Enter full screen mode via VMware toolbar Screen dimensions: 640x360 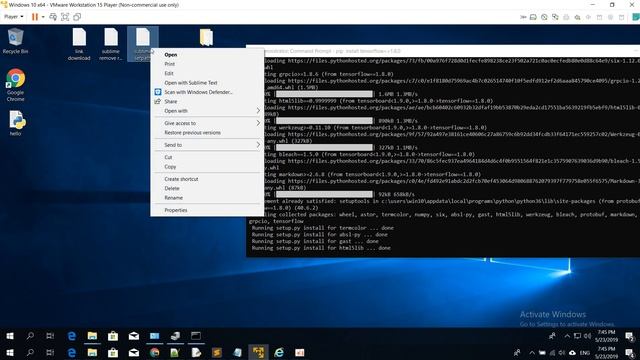pos(65,17)
